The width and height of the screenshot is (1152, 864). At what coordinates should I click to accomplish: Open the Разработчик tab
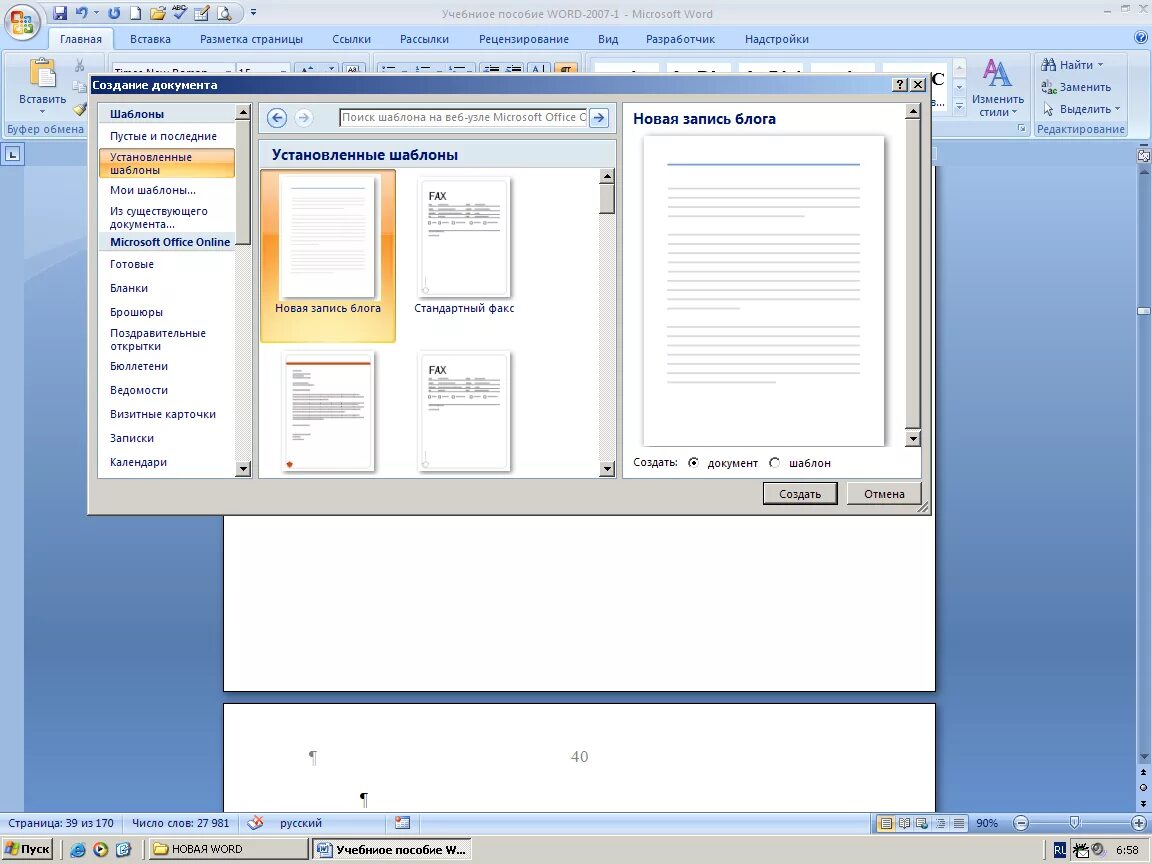(680, 39)
